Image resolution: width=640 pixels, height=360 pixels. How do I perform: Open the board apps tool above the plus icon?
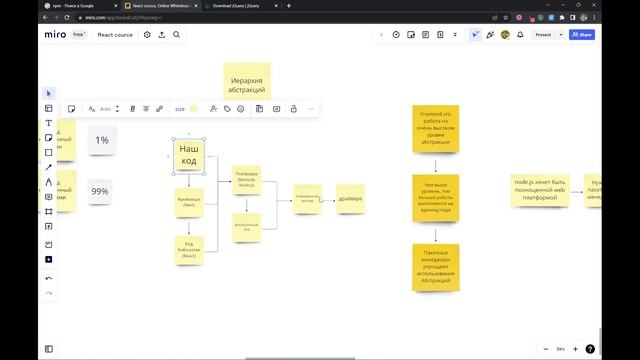click(x=49, y=244)
